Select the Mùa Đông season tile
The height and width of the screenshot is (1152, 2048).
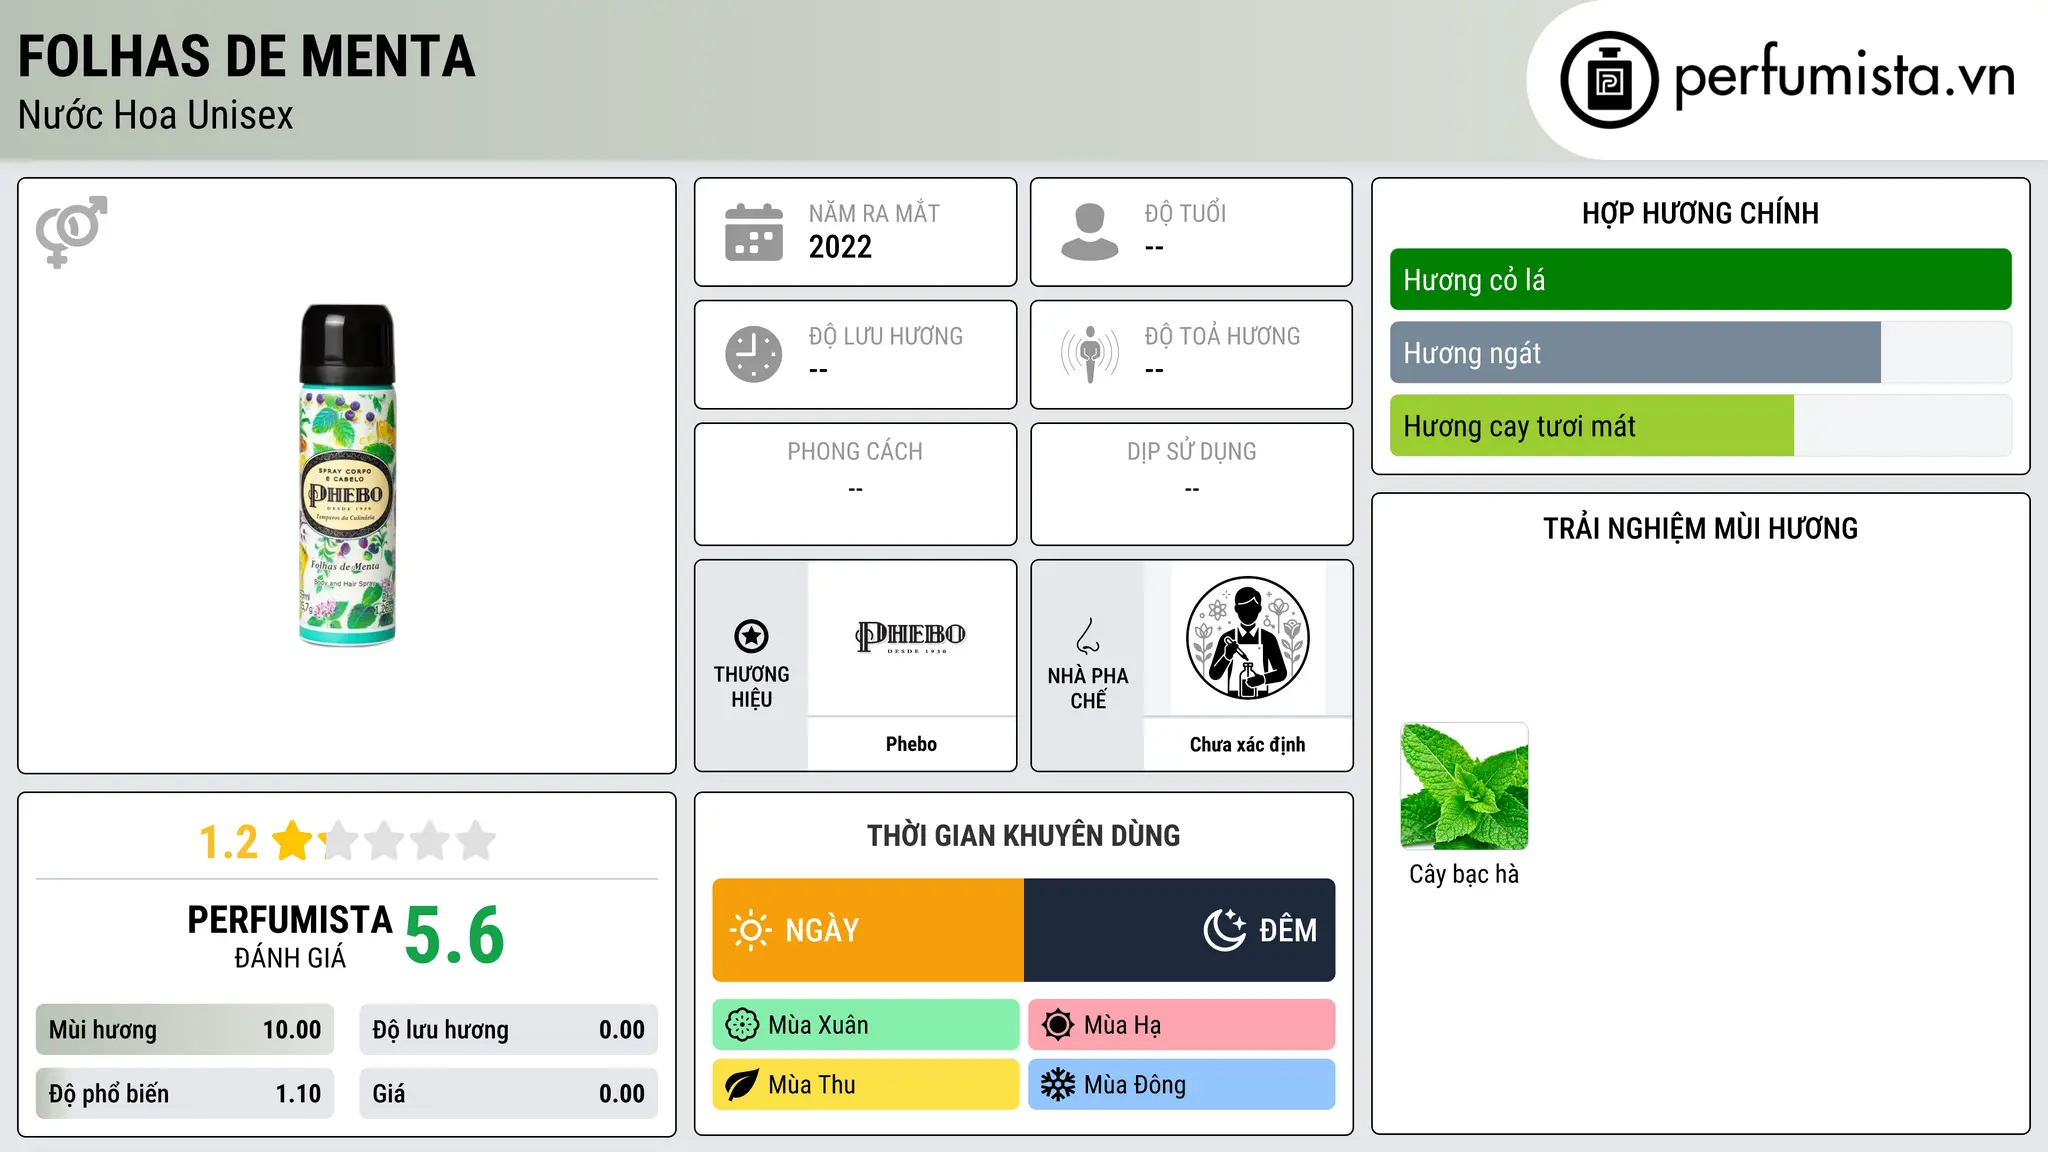click(x=1182, y=1085)
